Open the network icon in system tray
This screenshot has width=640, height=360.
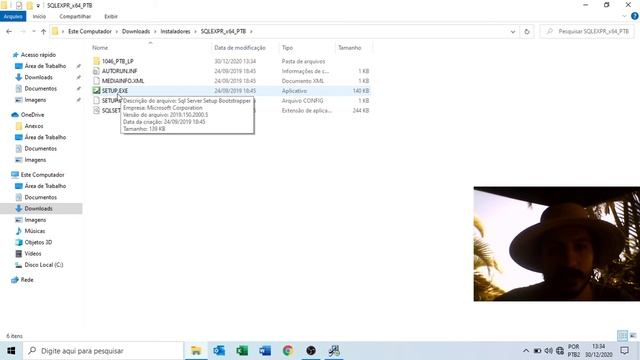tap(560, 351)
